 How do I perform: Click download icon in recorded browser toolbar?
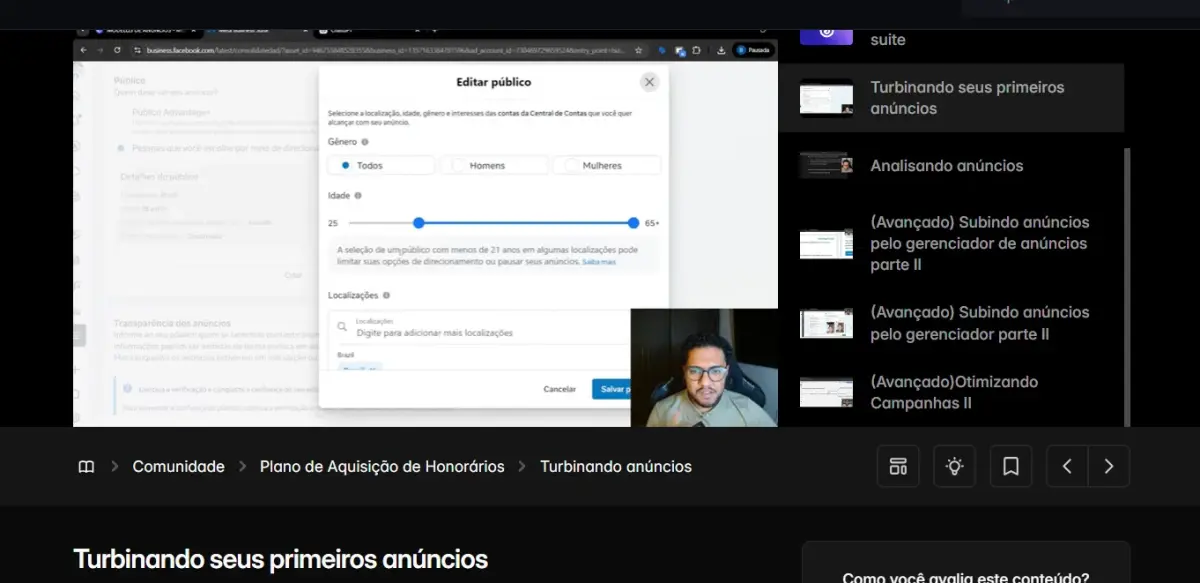[722, 50]
